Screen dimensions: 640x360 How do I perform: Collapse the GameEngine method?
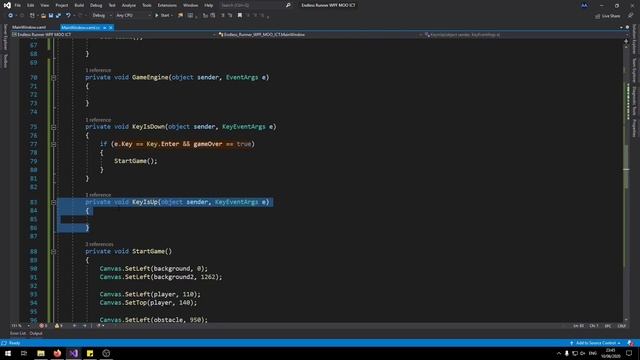[x=53, y=77]
